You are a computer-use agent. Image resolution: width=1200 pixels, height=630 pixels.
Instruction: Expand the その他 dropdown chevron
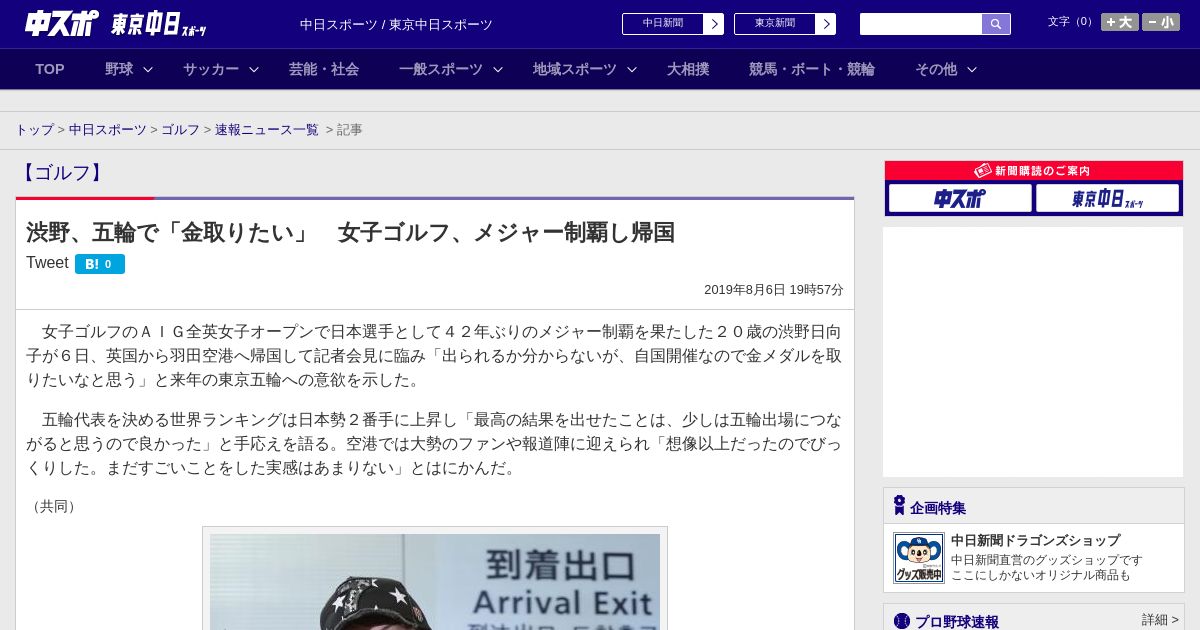tap(972, 69)
